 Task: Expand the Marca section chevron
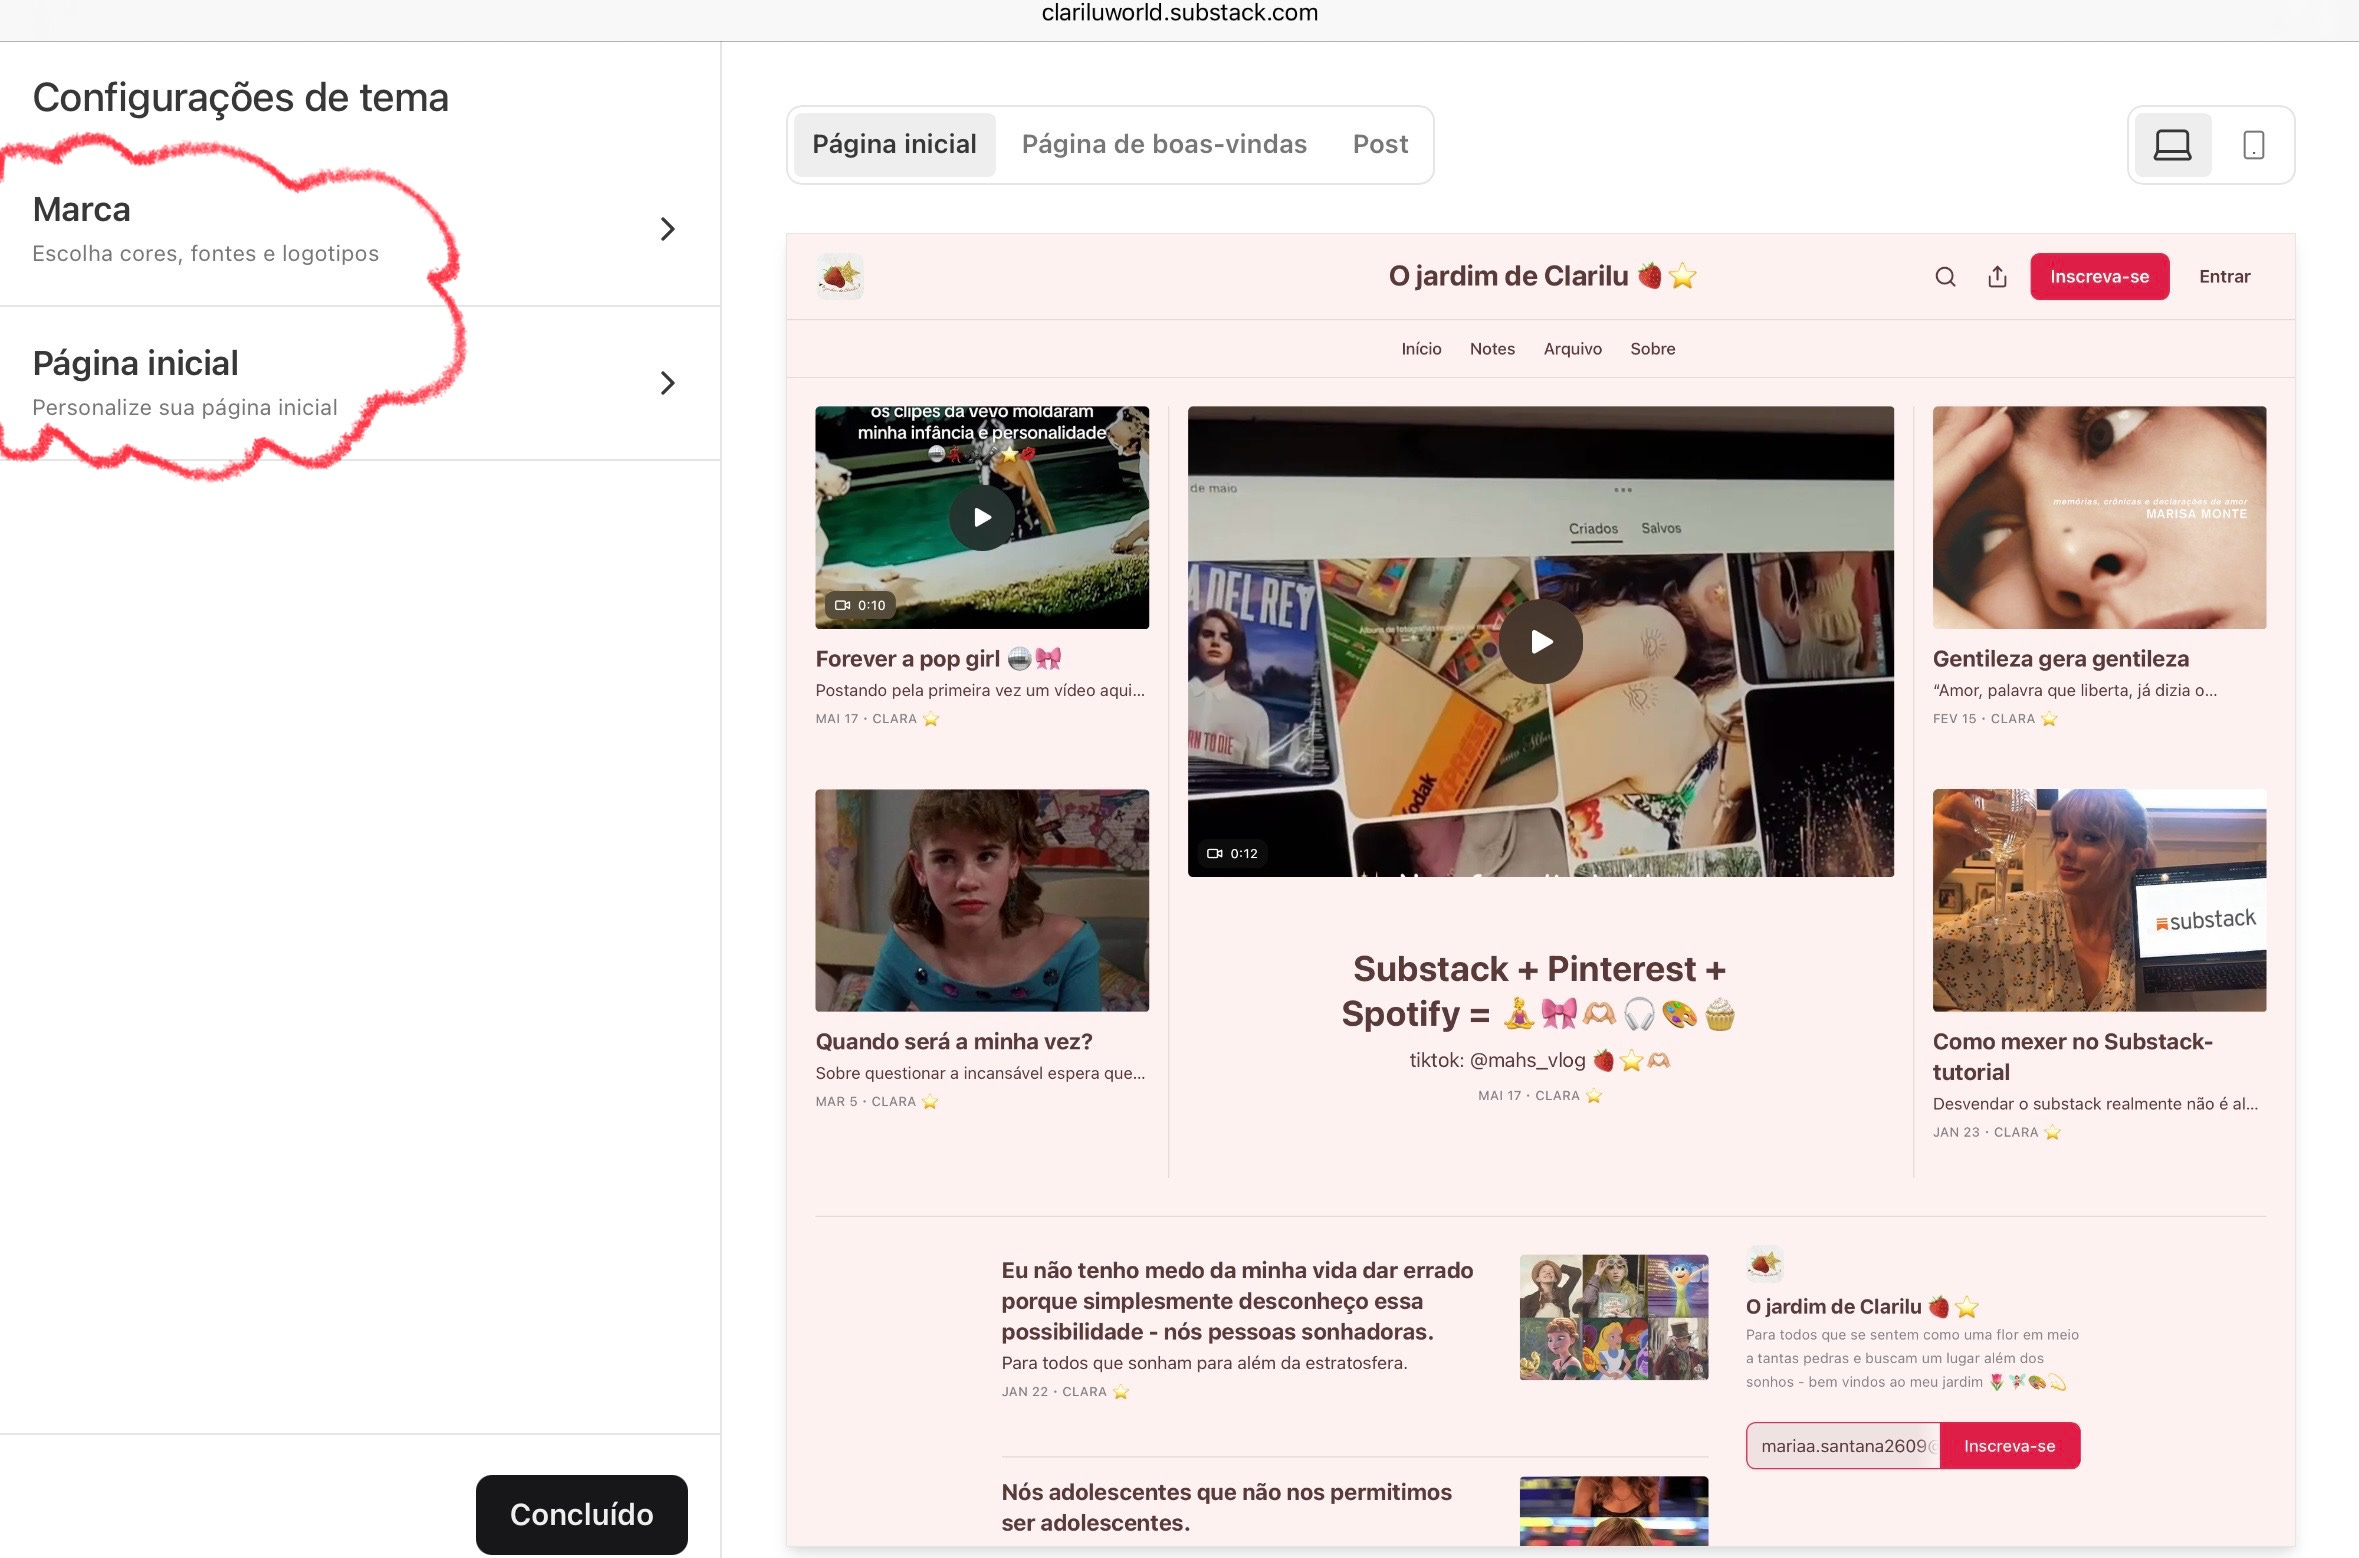coord(667,229)
